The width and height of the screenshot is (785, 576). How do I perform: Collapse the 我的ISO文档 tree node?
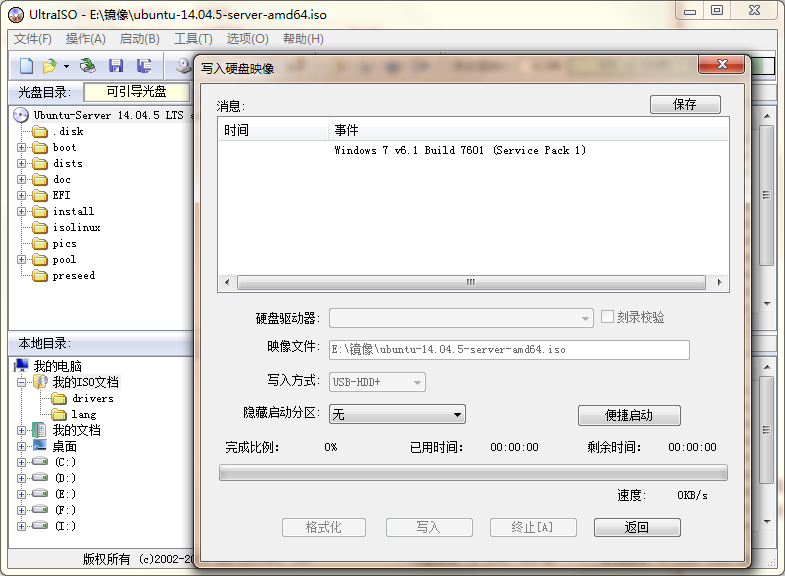tap(22, 382)
